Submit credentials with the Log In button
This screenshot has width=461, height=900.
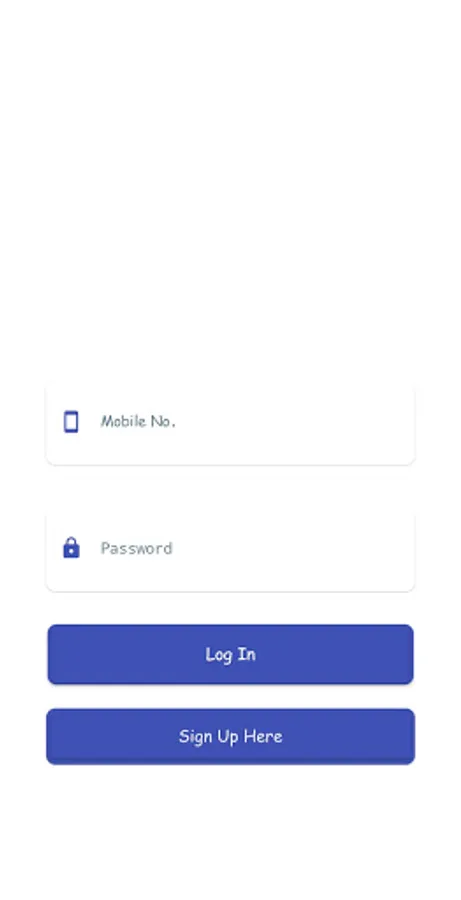pos(230,654)
